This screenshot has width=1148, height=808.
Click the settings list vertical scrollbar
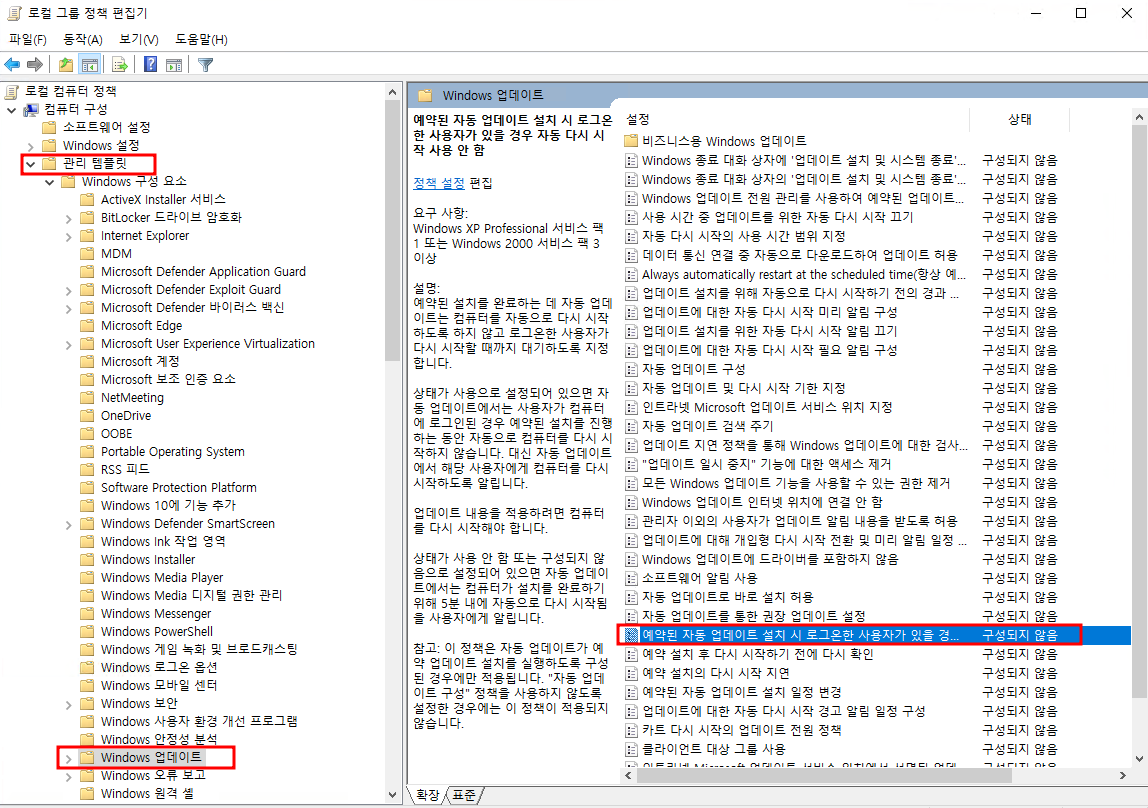coord(1139,400)
